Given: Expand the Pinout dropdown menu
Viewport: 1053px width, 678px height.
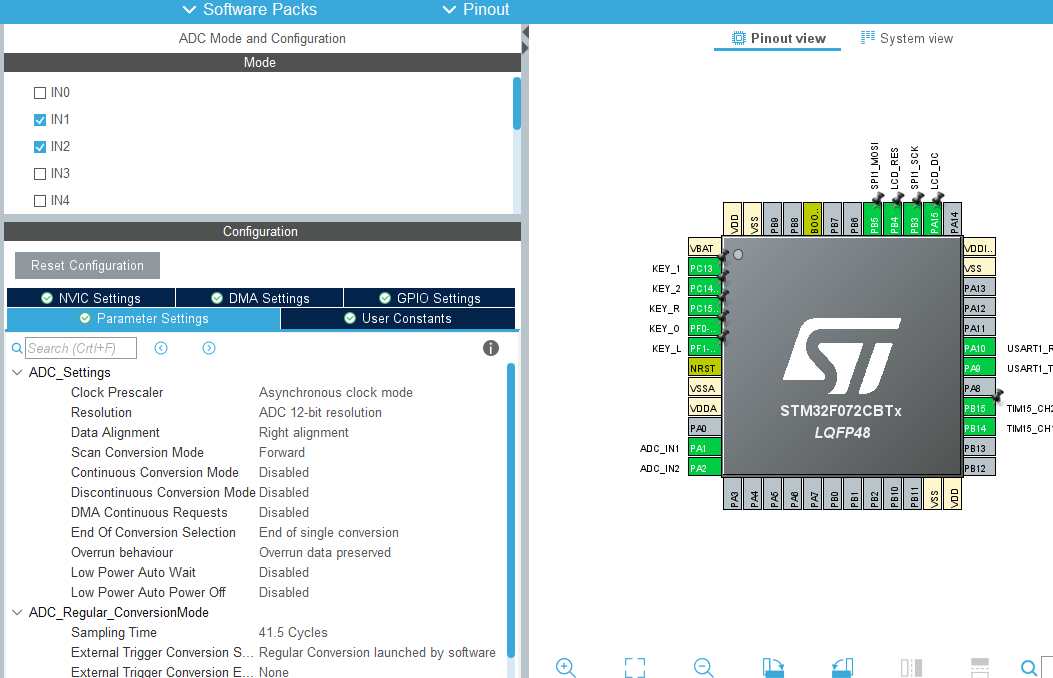Looking at the screenshot, I should click(x=475, y=9).
